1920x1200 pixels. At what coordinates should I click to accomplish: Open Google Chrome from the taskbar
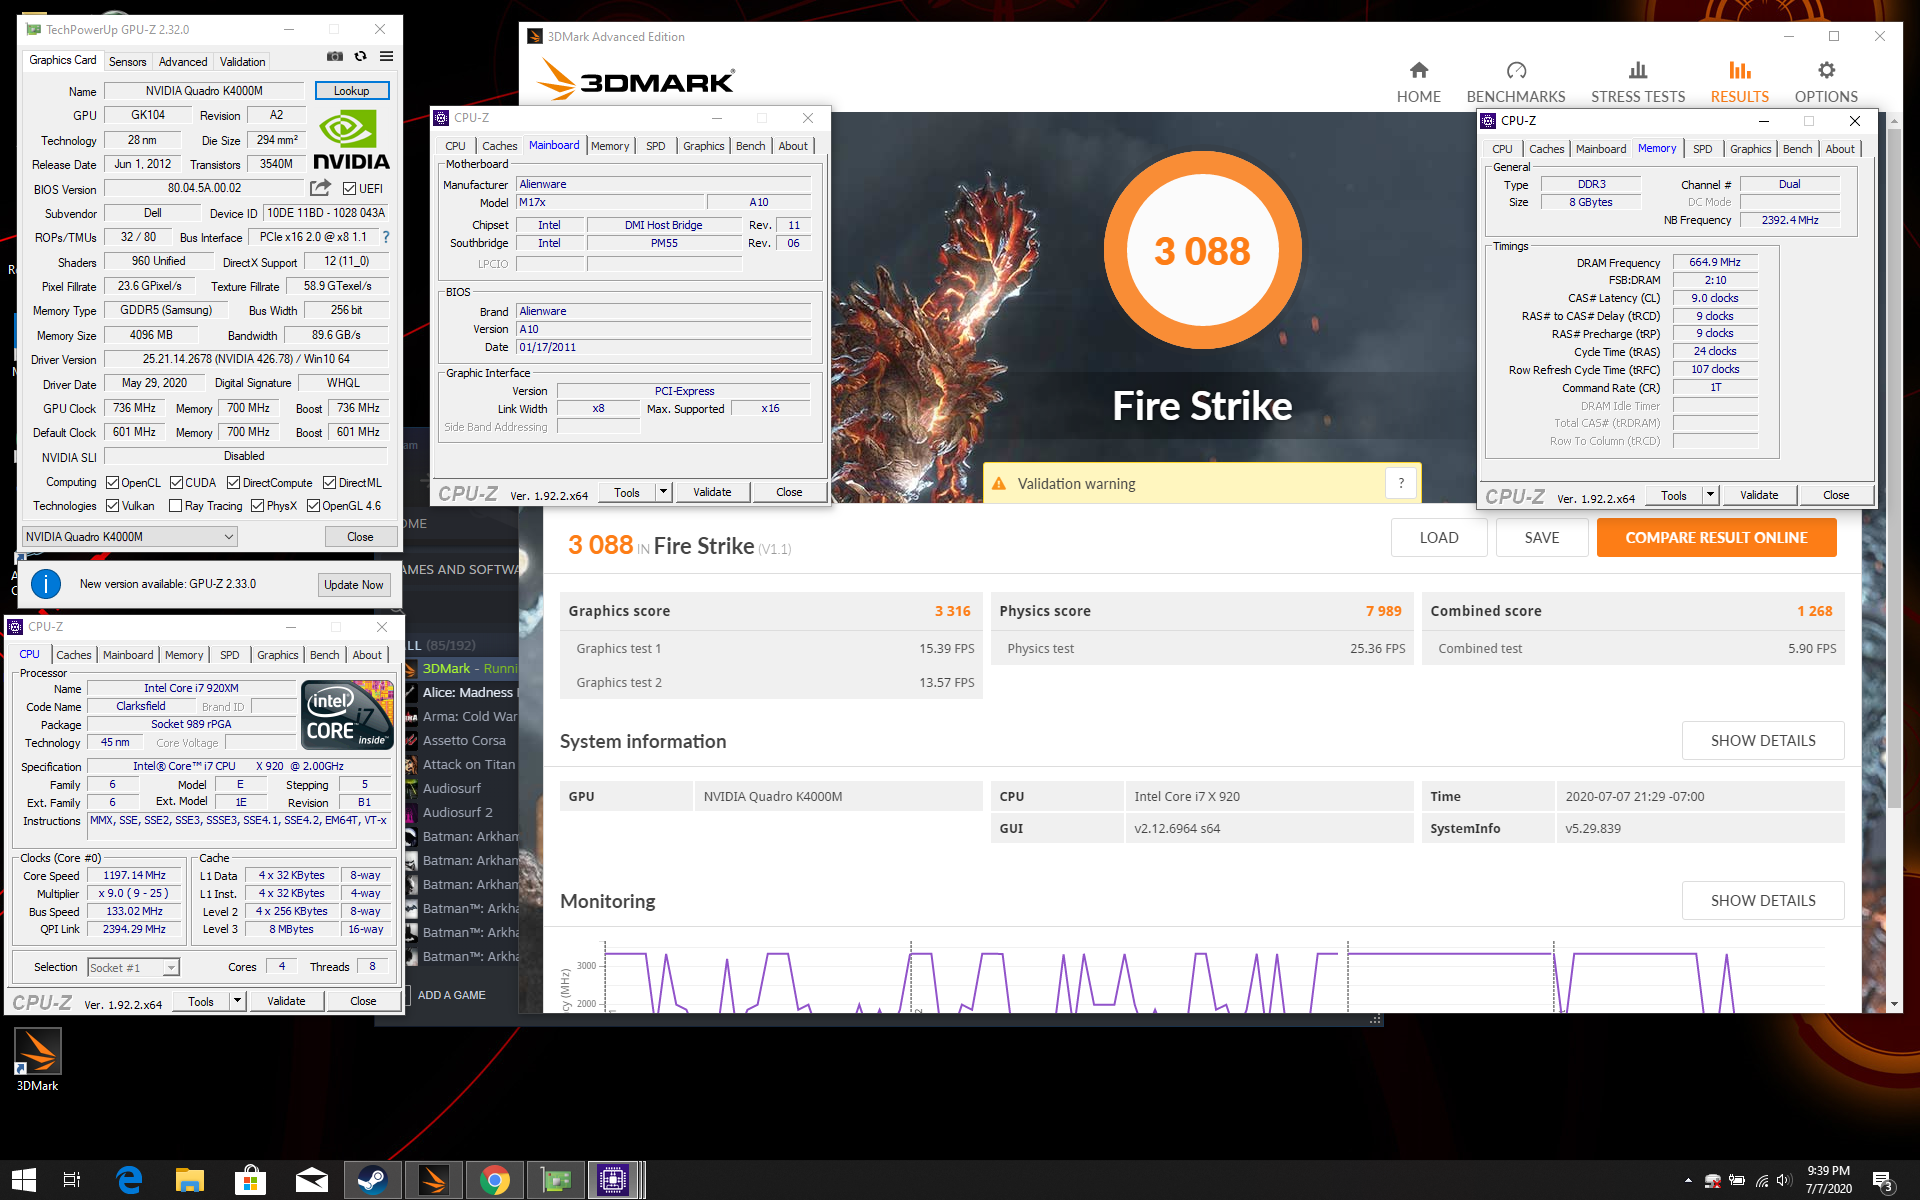tap(494, 1180)
